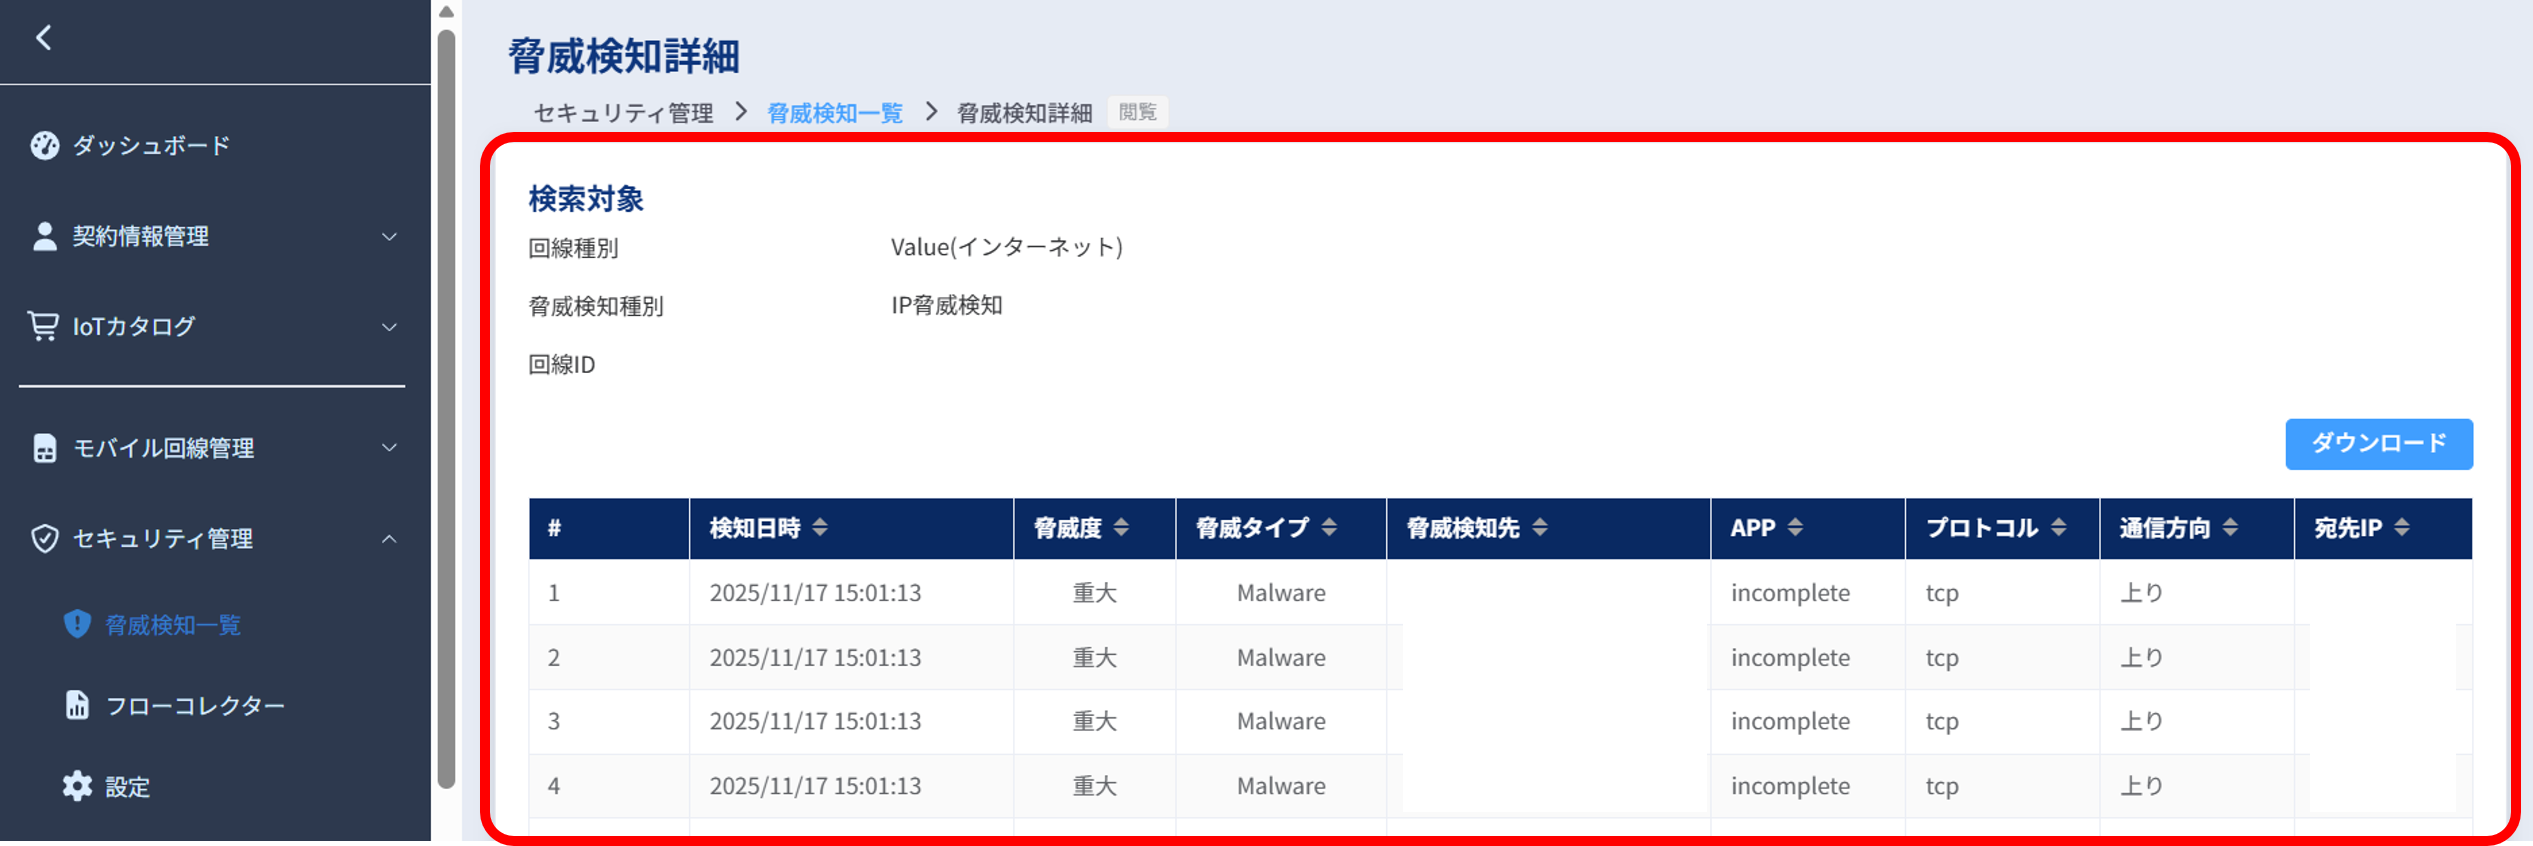Click 回線種別 label
The width and height of the screenshot is (2533, 846).
pos(573,248)
